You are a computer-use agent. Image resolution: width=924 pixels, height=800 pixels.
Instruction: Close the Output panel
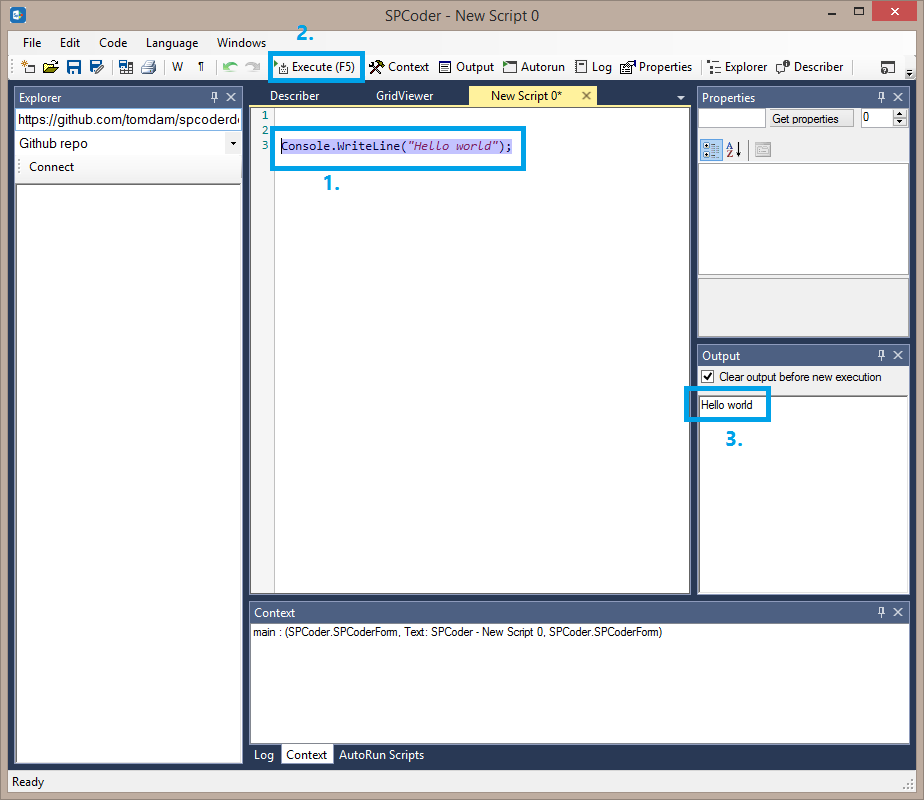[898, 355]
